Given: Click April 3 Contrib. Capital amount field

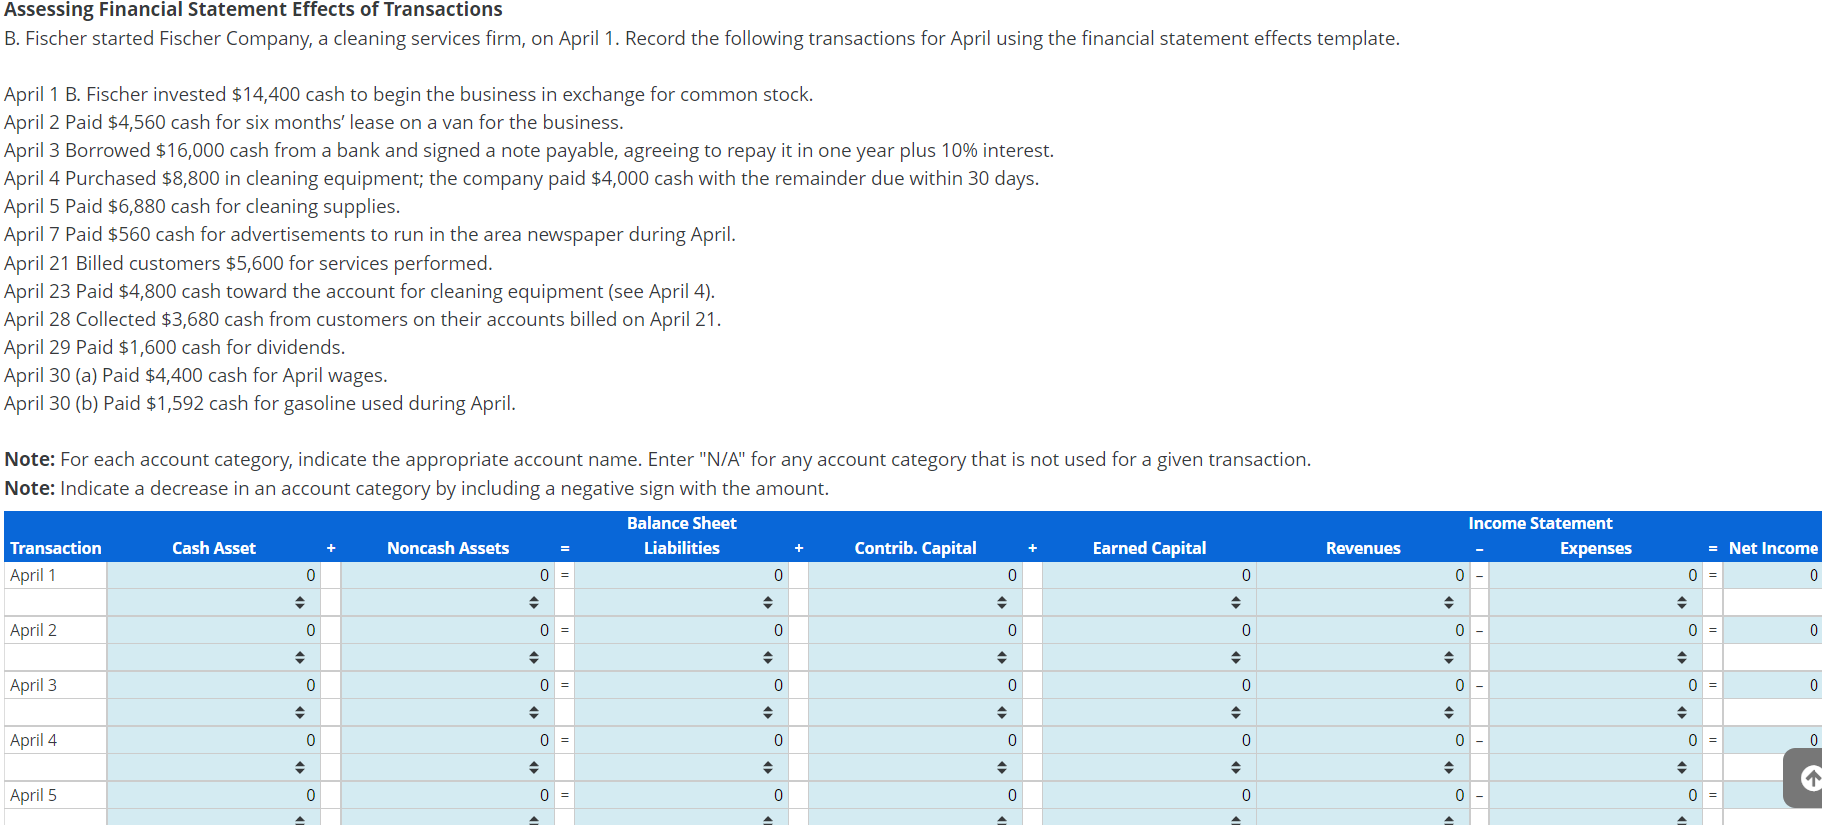Looking at the screenshot, I should click(x=915, y=685).
